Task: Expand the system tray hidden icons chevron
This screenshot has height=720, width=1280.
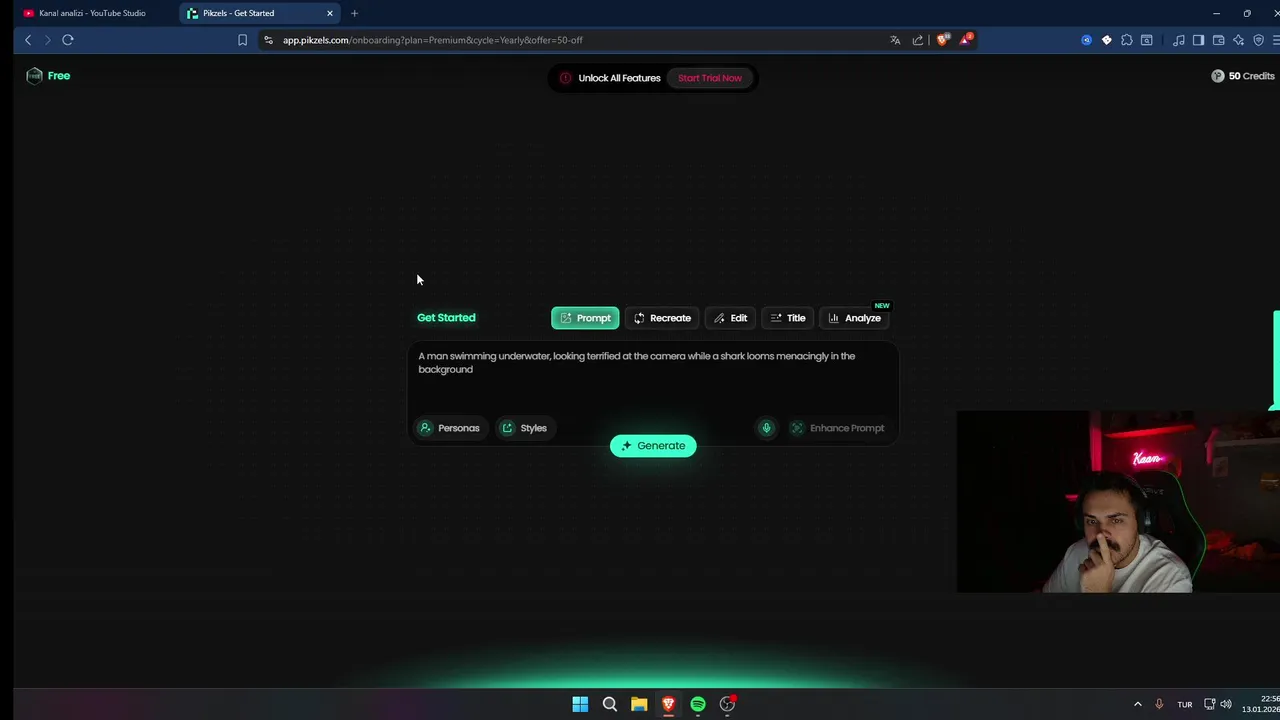Action: (x=1137, y=704)
